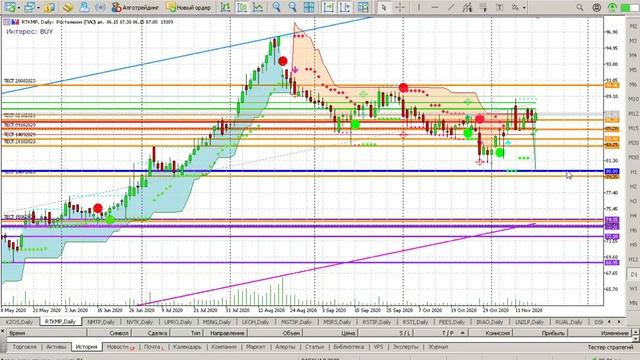Pick the vertical line drawing tool
The width and height of the screenshot is (640, 360).
[x=418, y=7]
